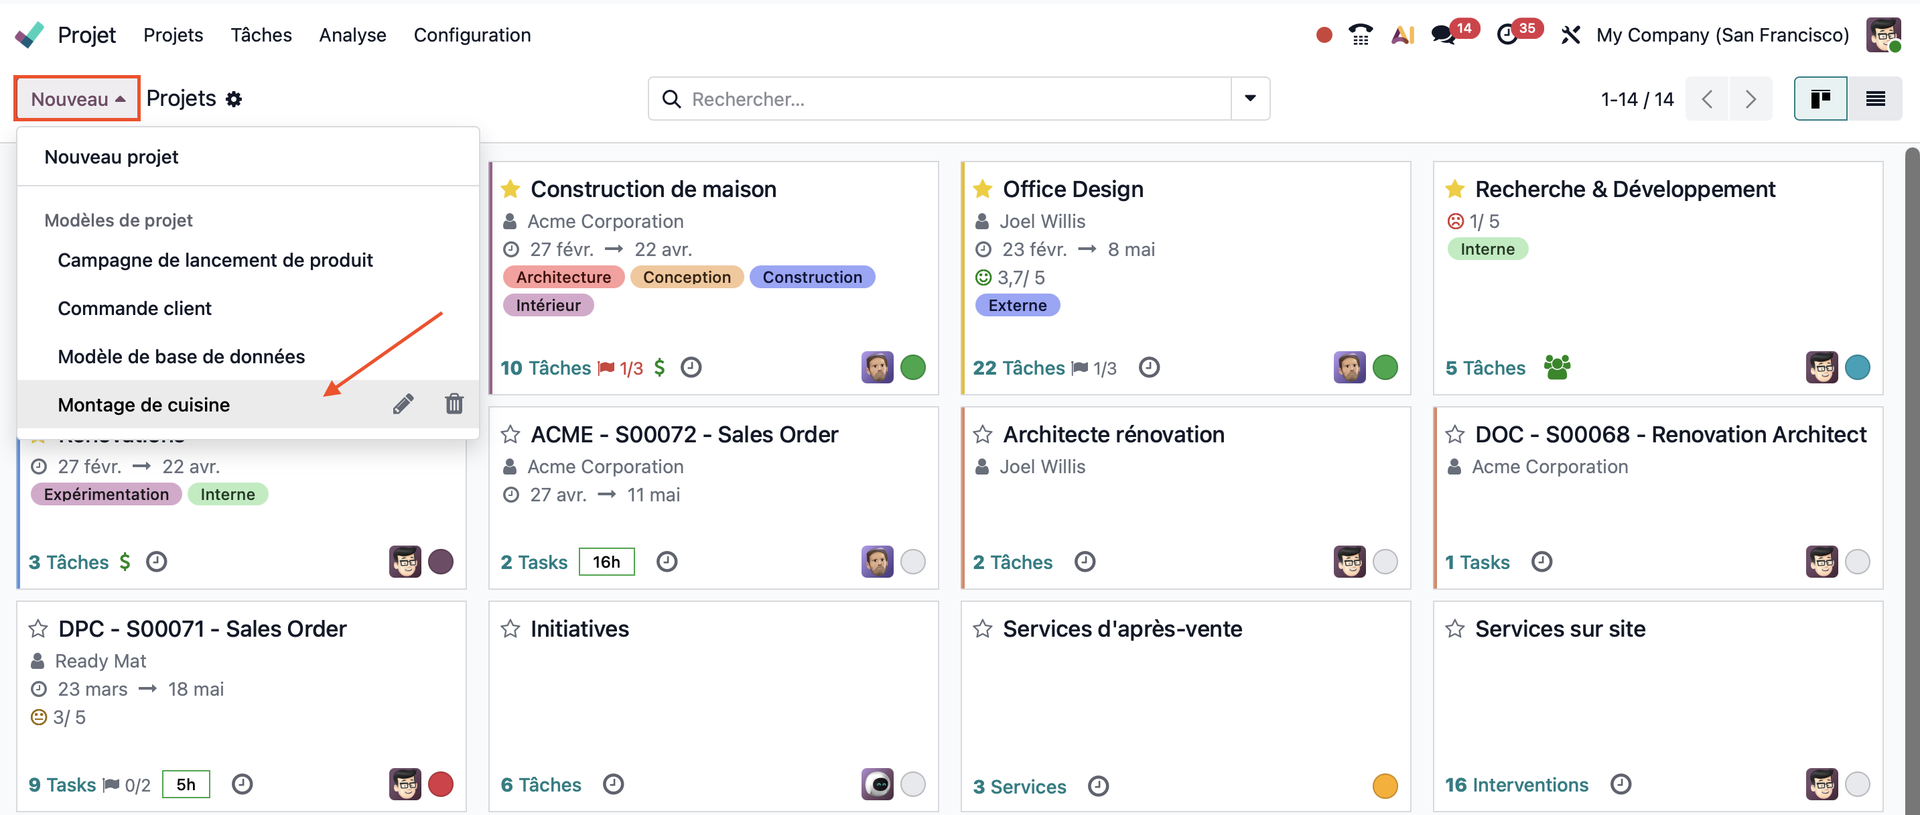Unstar the Construction de maison project
Image resolution: width=1920 pixels, height=815 pixels.
click(511, 189)
